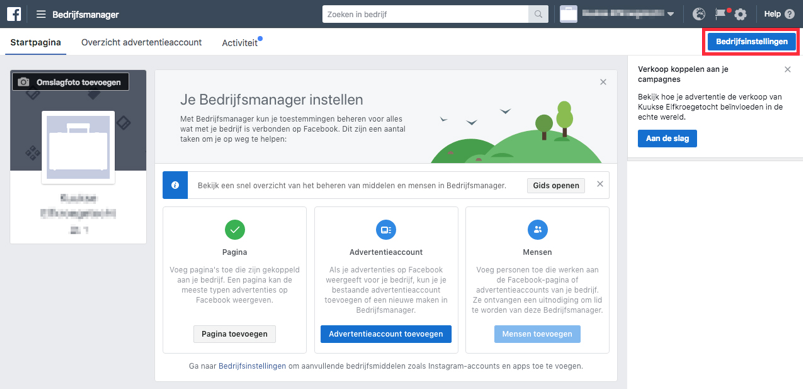The image size is (803, 389).
Task: Close the Verkoop koppelen sidebar card
Action: pyautogui.click(x=788, y=70)
